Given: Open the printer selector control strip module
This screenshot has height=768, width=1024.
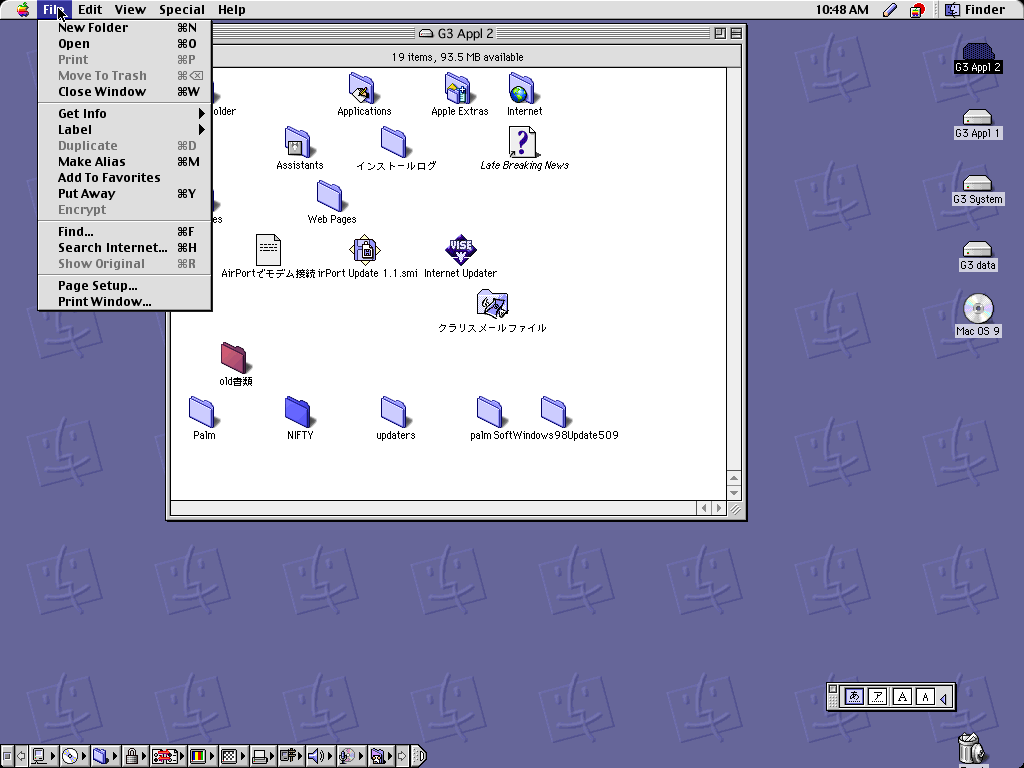Looking at the screenshot, I should 263,756.
